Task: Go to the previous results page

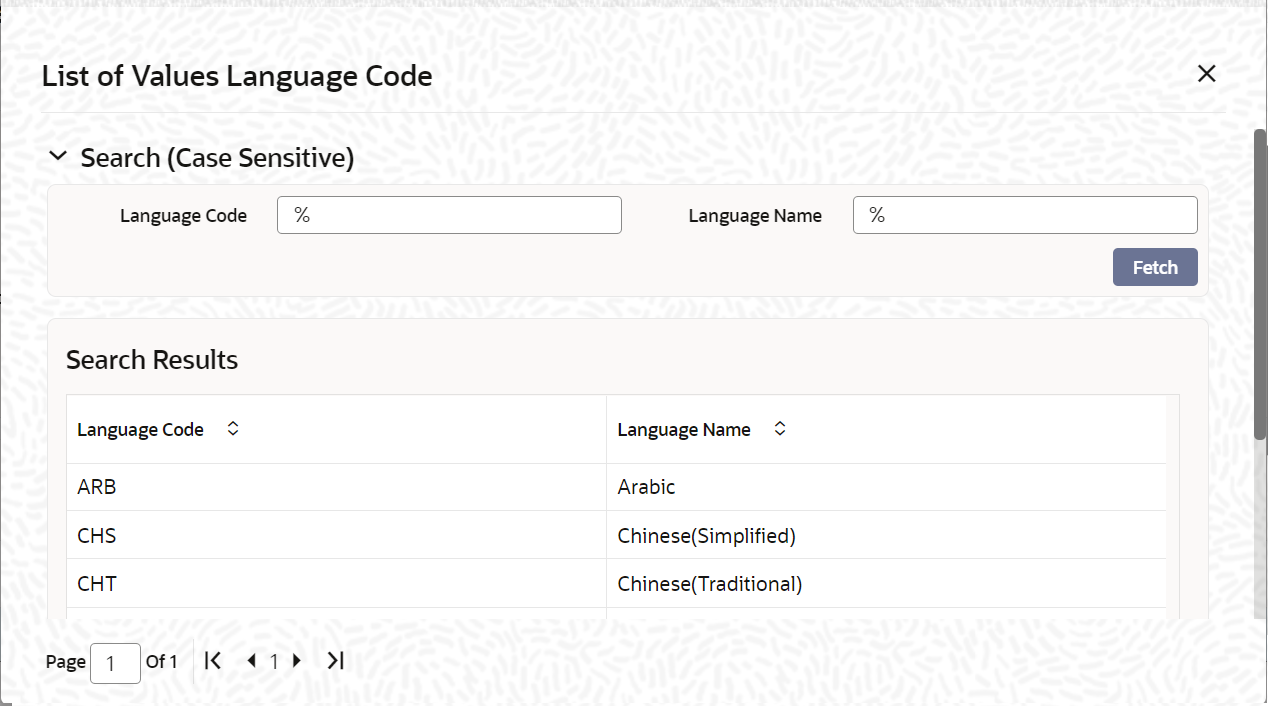Action: point(252,660)
